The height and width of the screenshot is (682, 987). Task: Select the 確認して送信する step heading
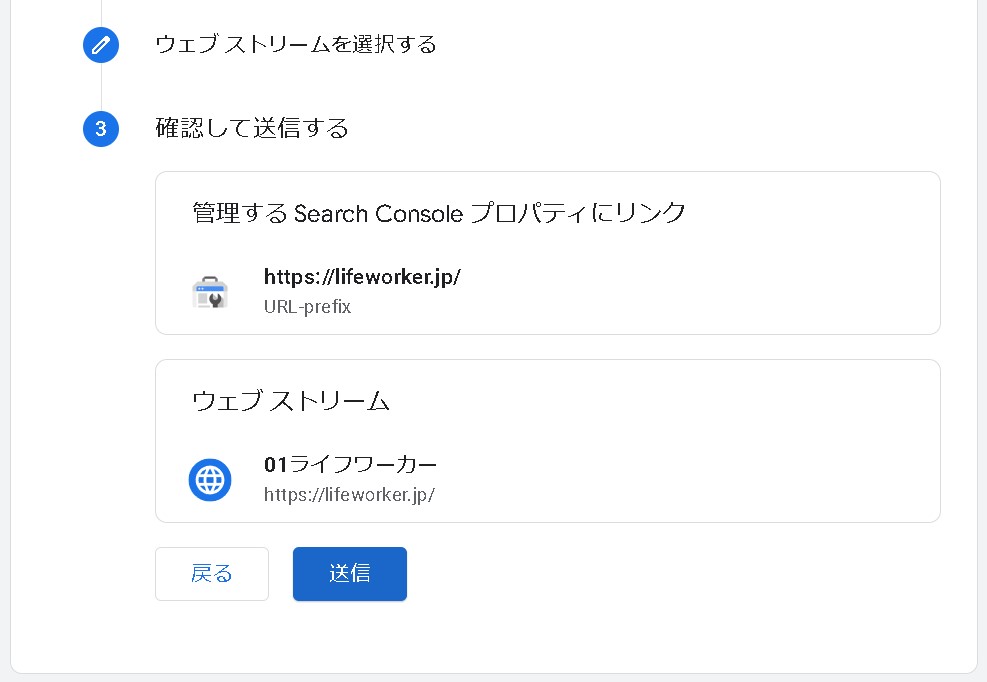pos(252,128)
